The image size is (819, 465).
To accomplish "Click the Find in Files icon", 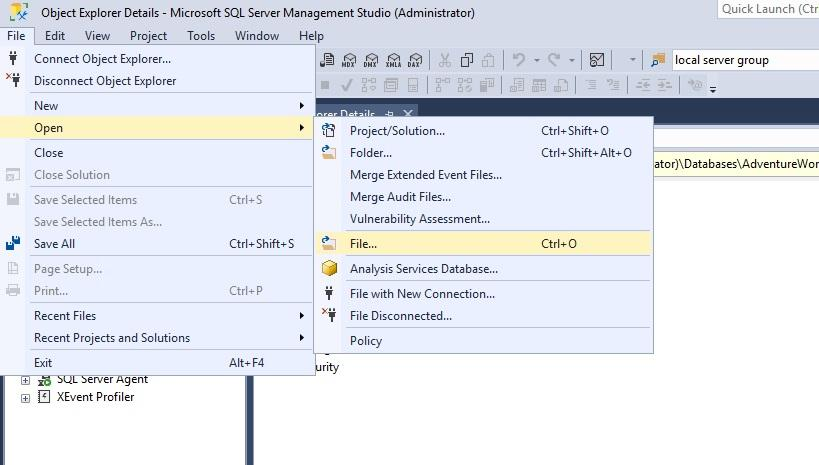I will click(658, 60).
